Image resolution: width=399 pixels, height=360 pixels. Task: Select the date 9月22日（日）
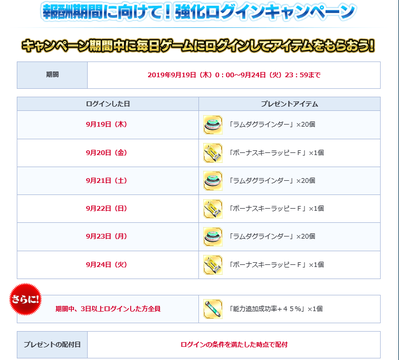[x=106, y=208]
